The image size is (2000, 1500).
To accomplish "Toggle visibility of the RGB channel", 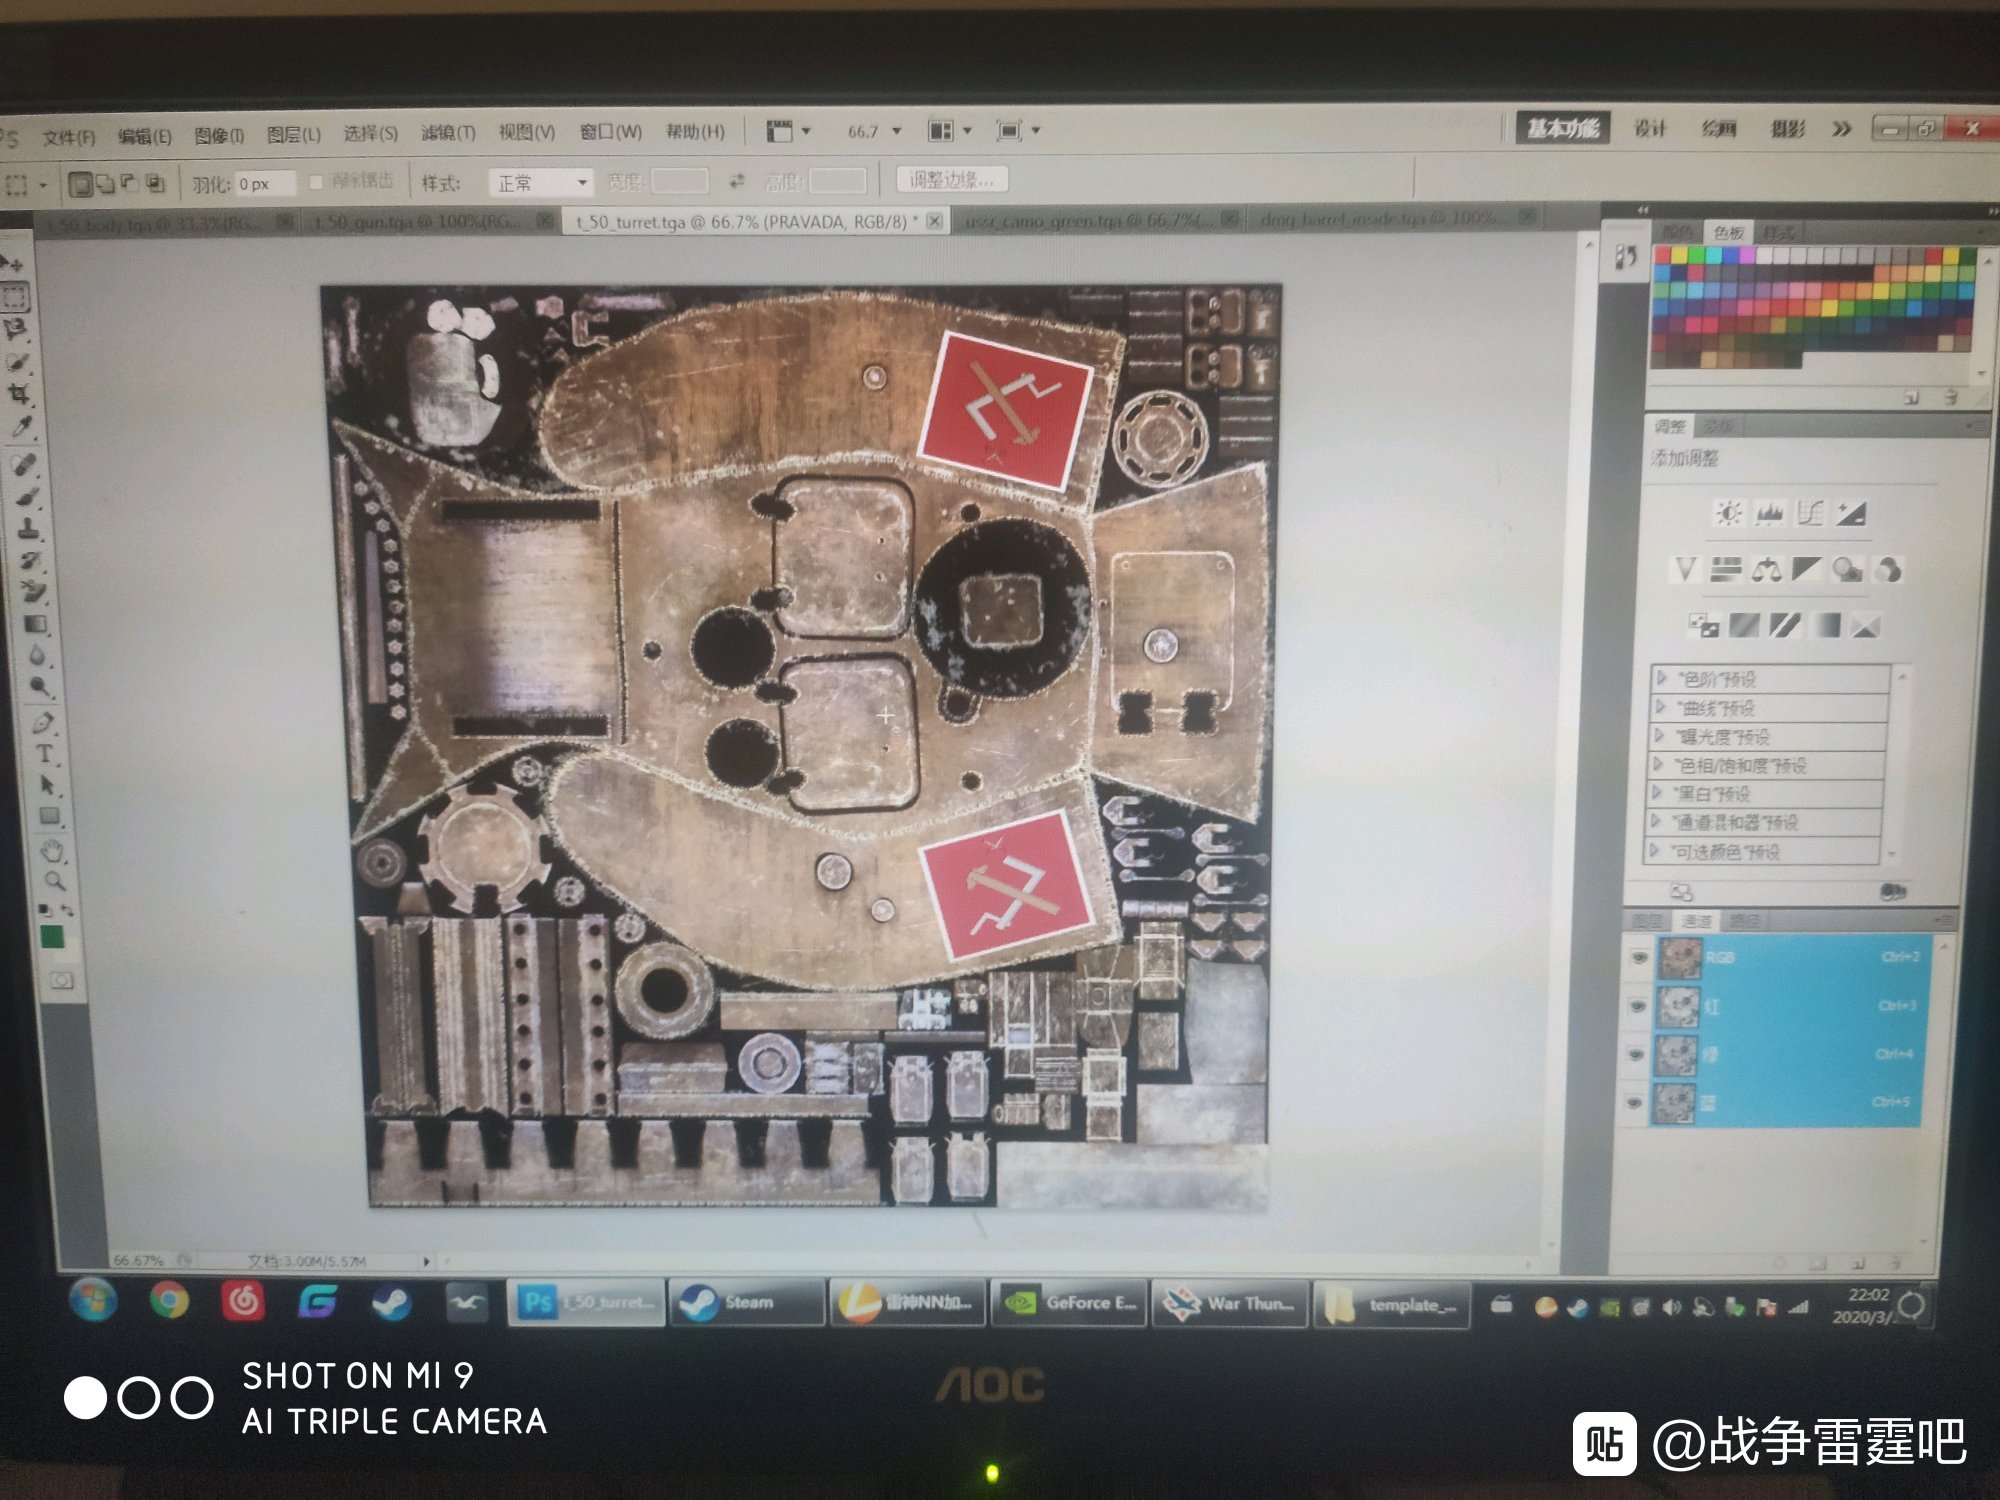I will point(1638,958).
